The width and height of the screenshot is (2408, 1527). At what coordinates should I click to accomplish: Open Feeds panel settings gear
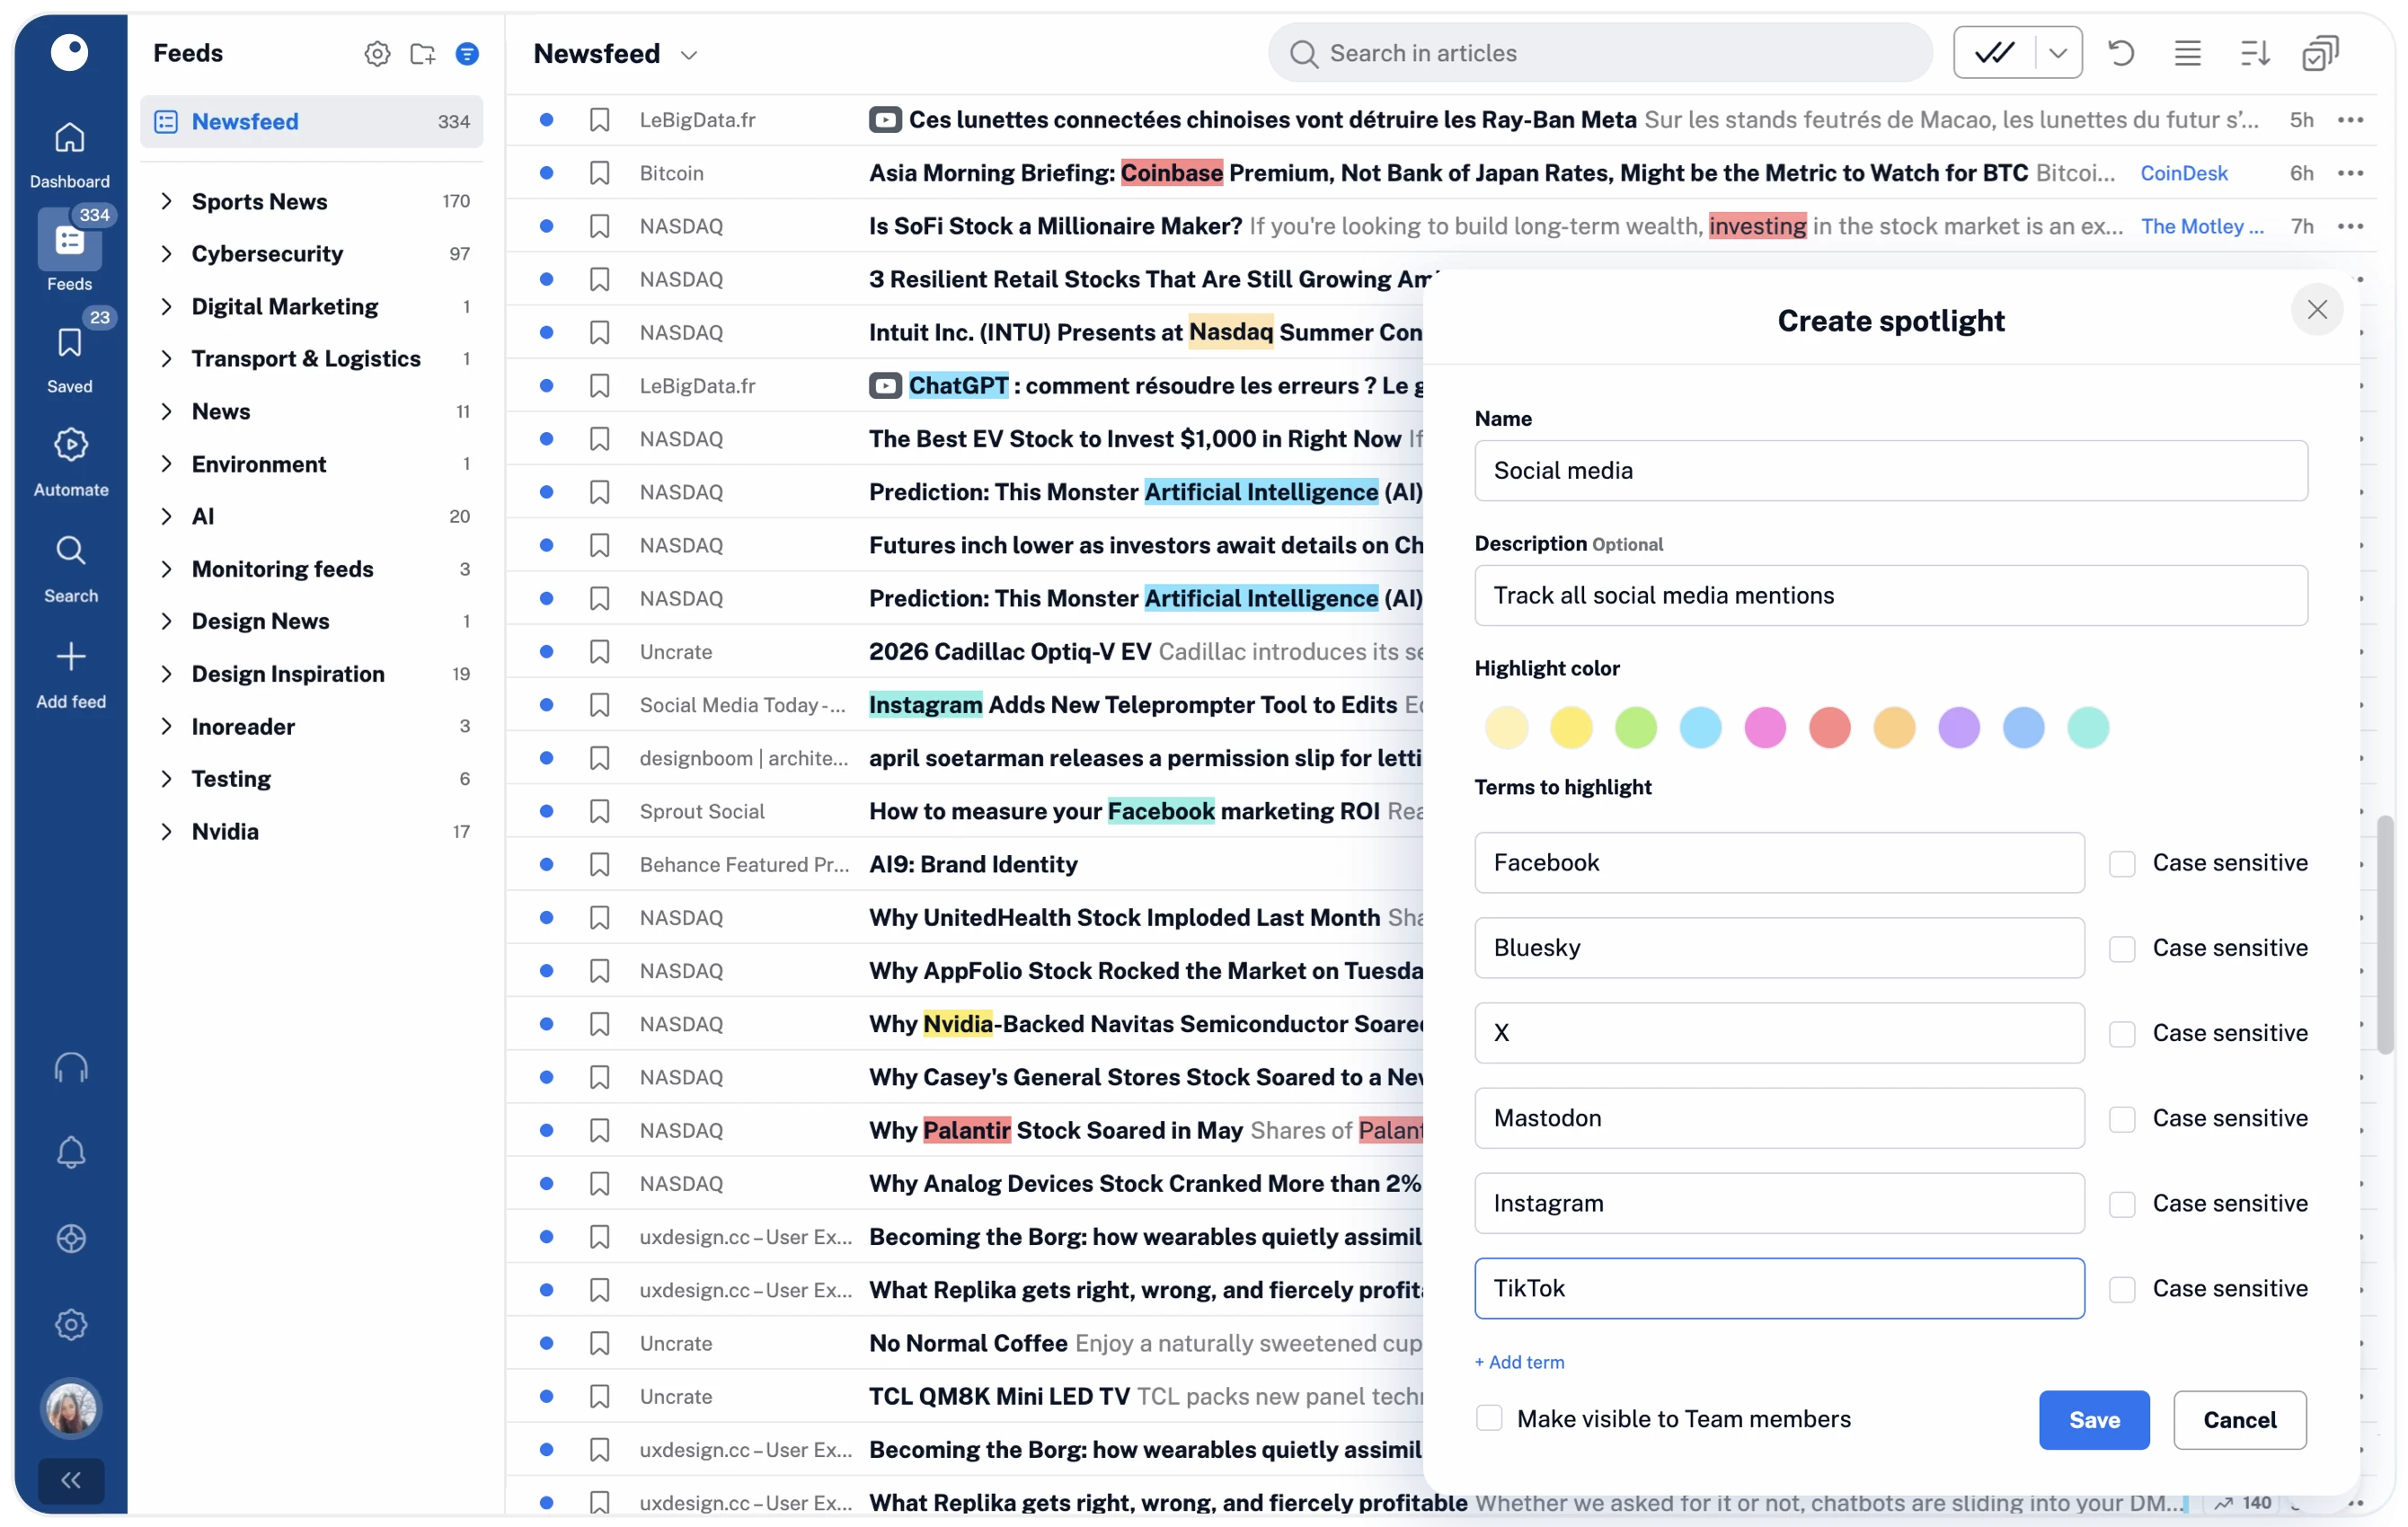(x=377, y=54)
